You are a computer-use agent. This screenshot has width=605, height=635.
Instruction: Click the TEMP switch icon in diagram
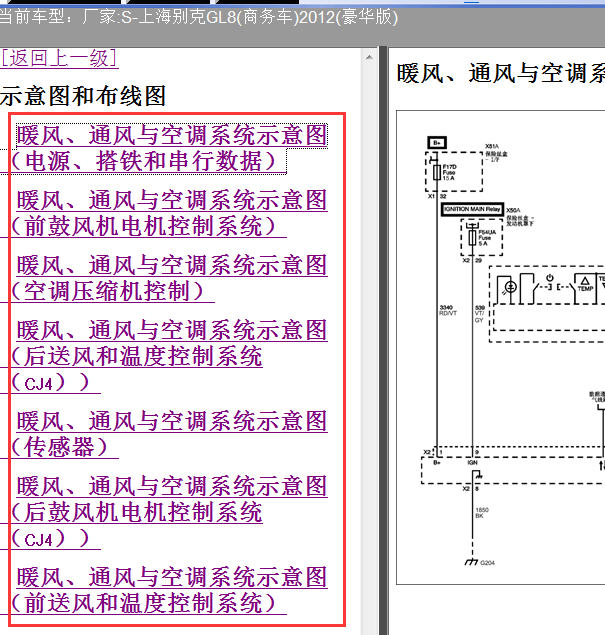coord(585,284)
